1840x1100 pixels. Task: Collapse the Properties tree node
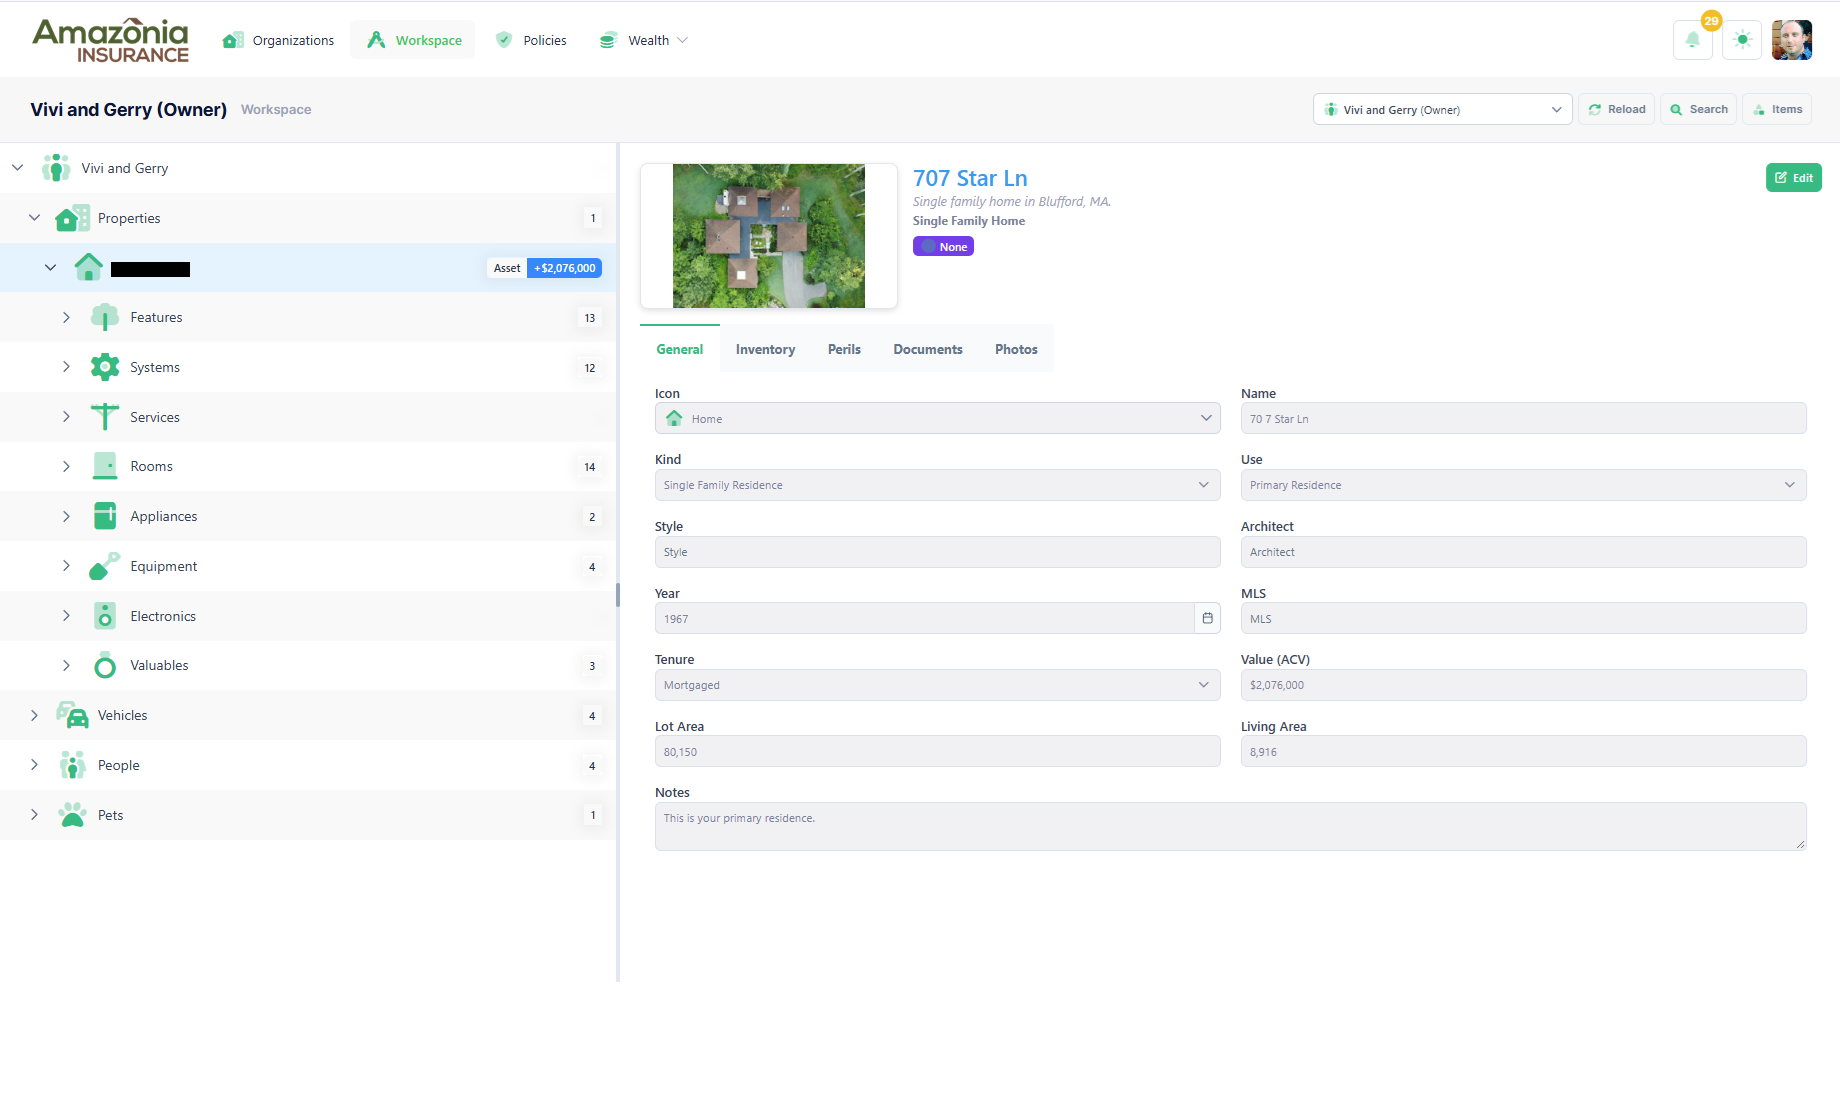[35, 218]
